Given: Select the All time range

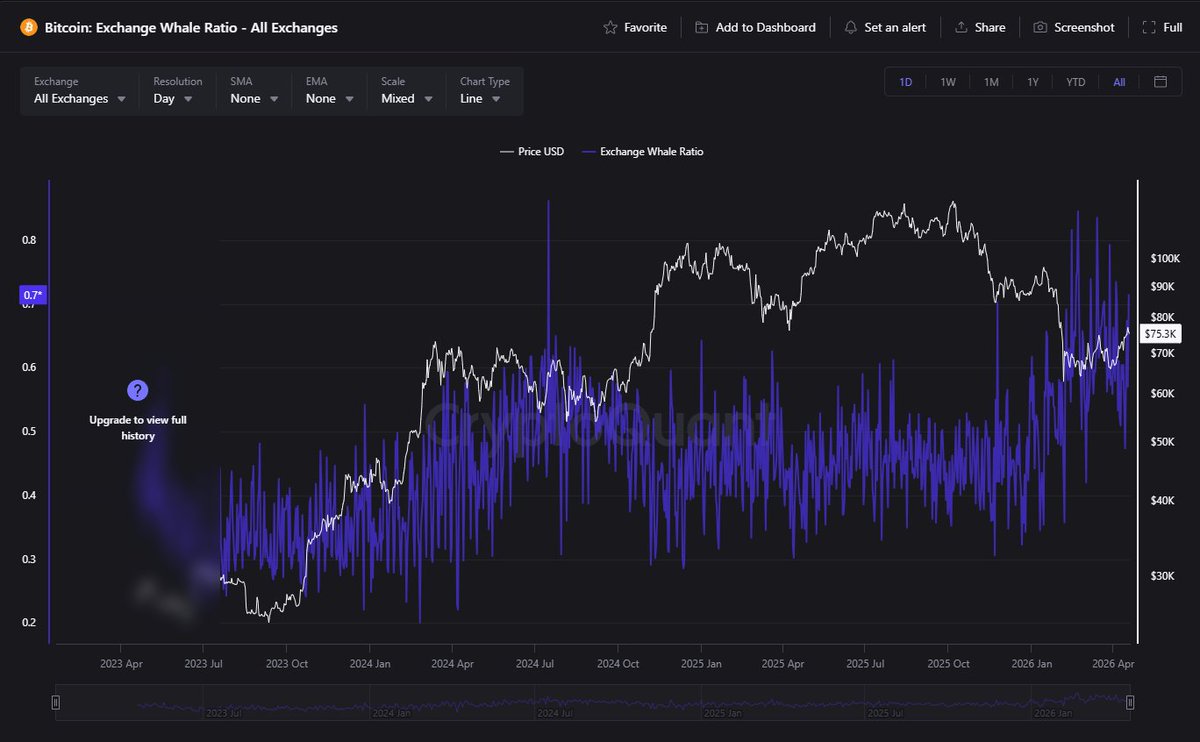Looking at the screenshot, I should tap(1119, 82).
